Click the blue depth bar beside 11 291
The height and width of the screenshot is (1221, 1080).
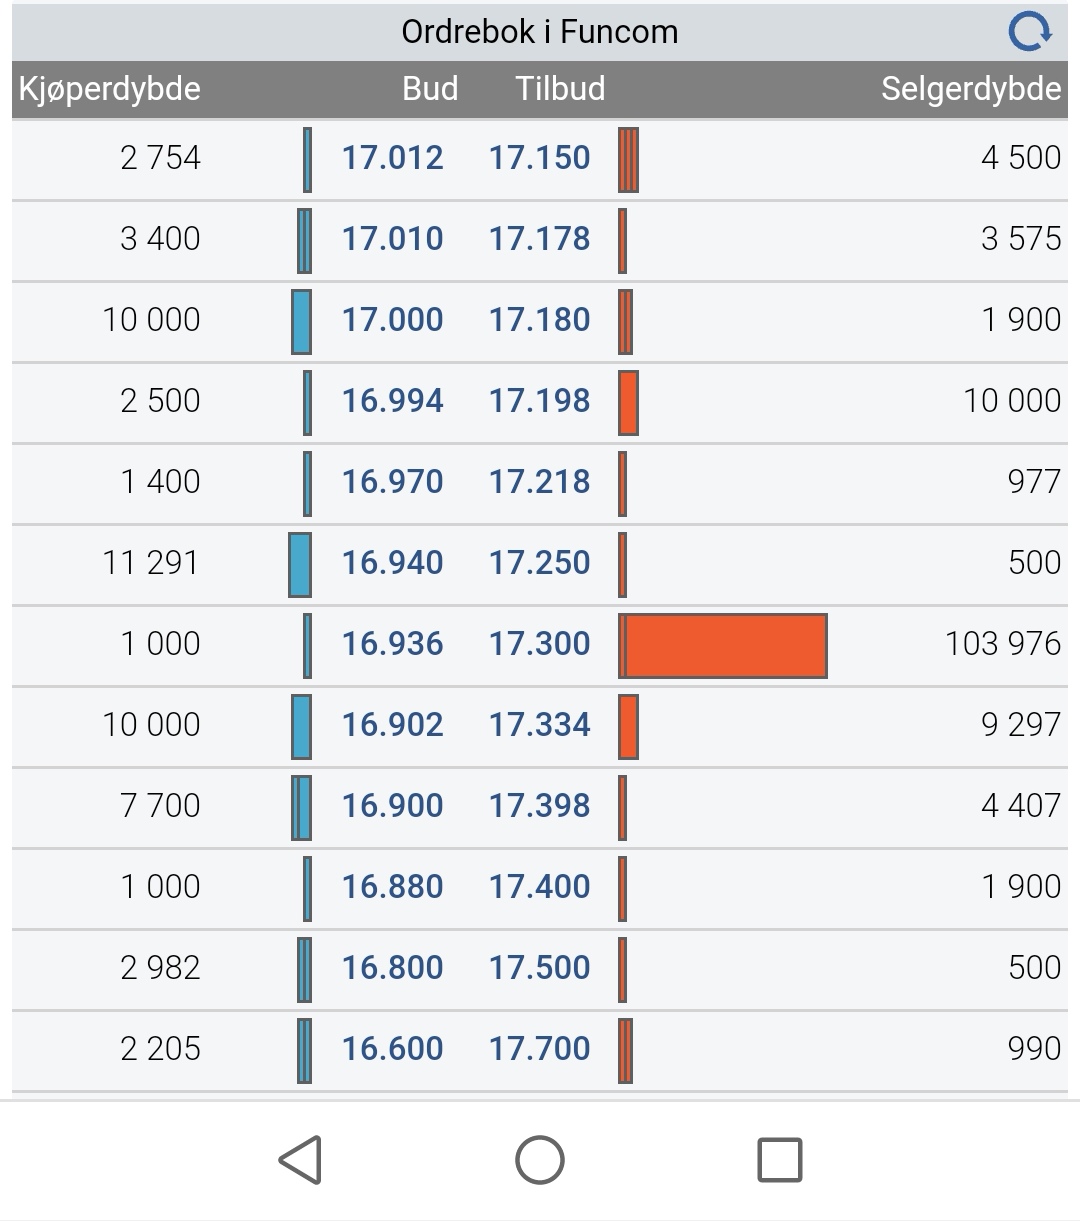coord(300,565)
